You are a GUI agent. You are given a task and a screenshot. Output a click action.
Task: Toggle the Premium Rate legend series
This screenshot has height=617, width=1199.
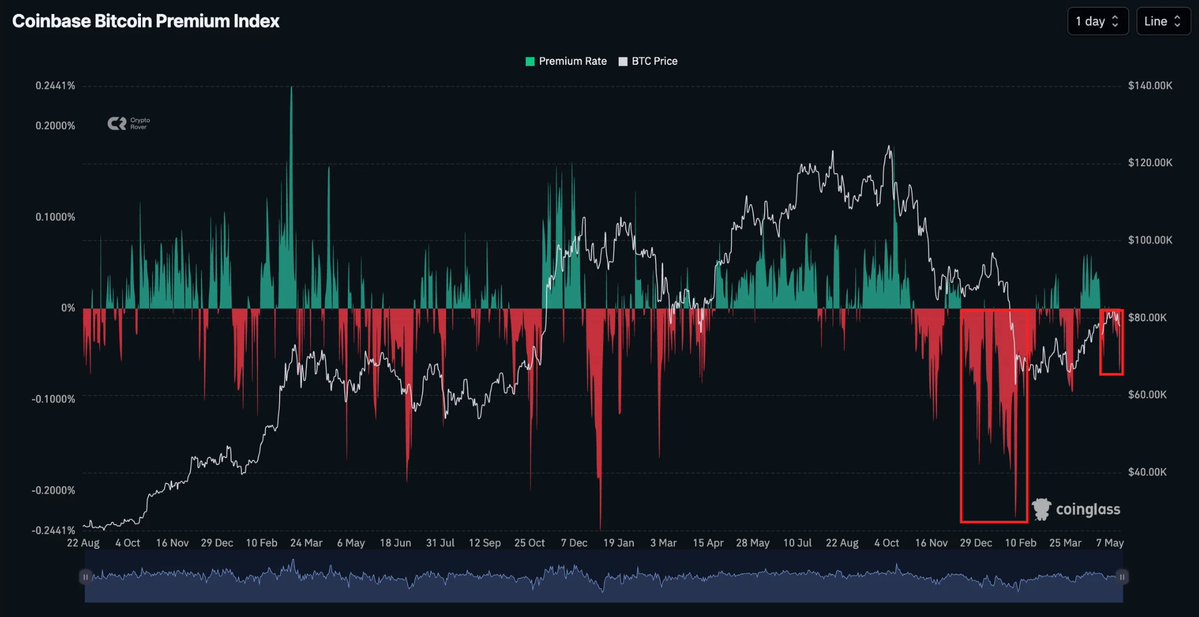click(x=566, y=61)
